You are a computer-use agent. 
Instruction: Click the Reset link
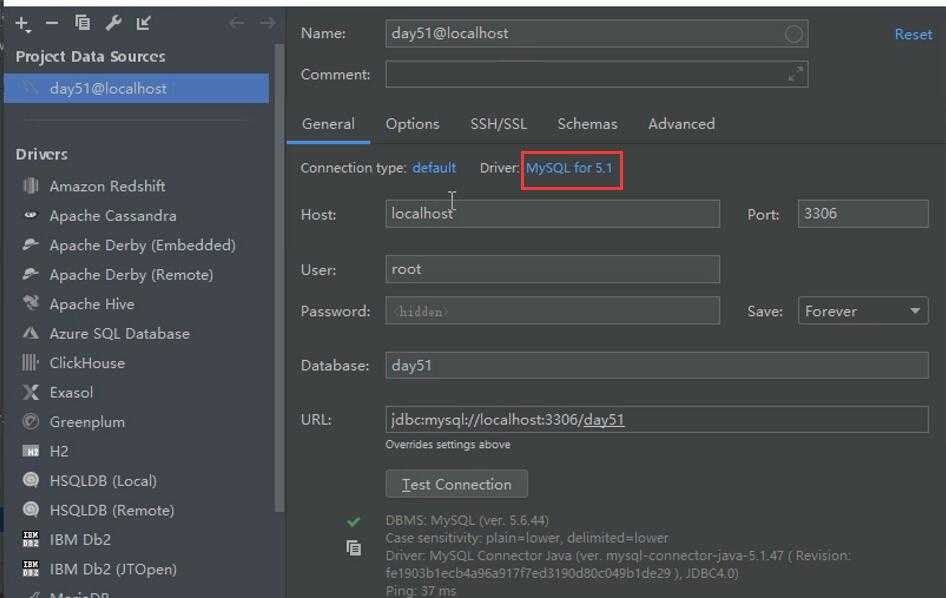click(x=913, y=34)
